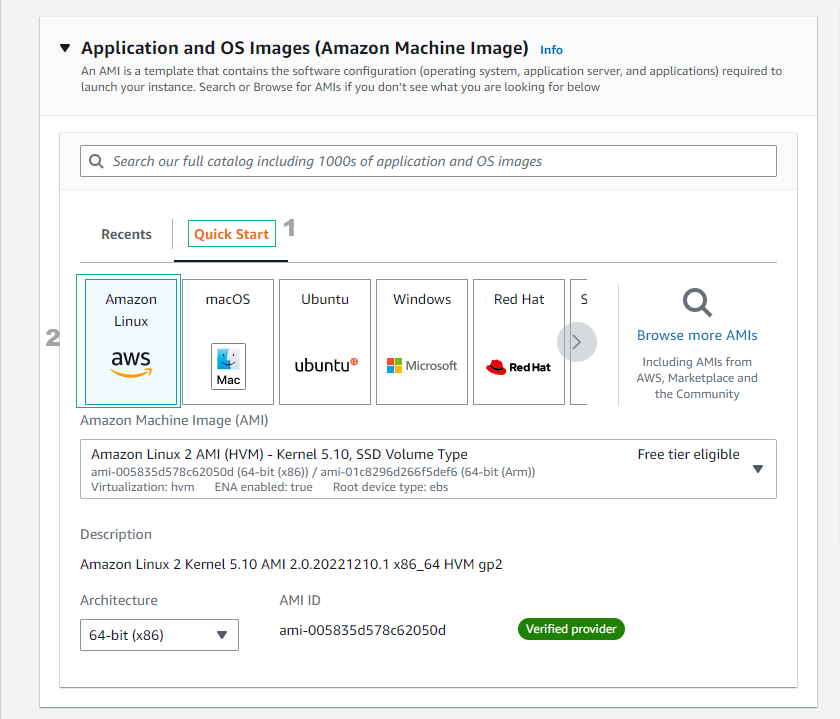Click the Architecture field label
The width and height of the screenshot is (840, 719).
[119, 600]
